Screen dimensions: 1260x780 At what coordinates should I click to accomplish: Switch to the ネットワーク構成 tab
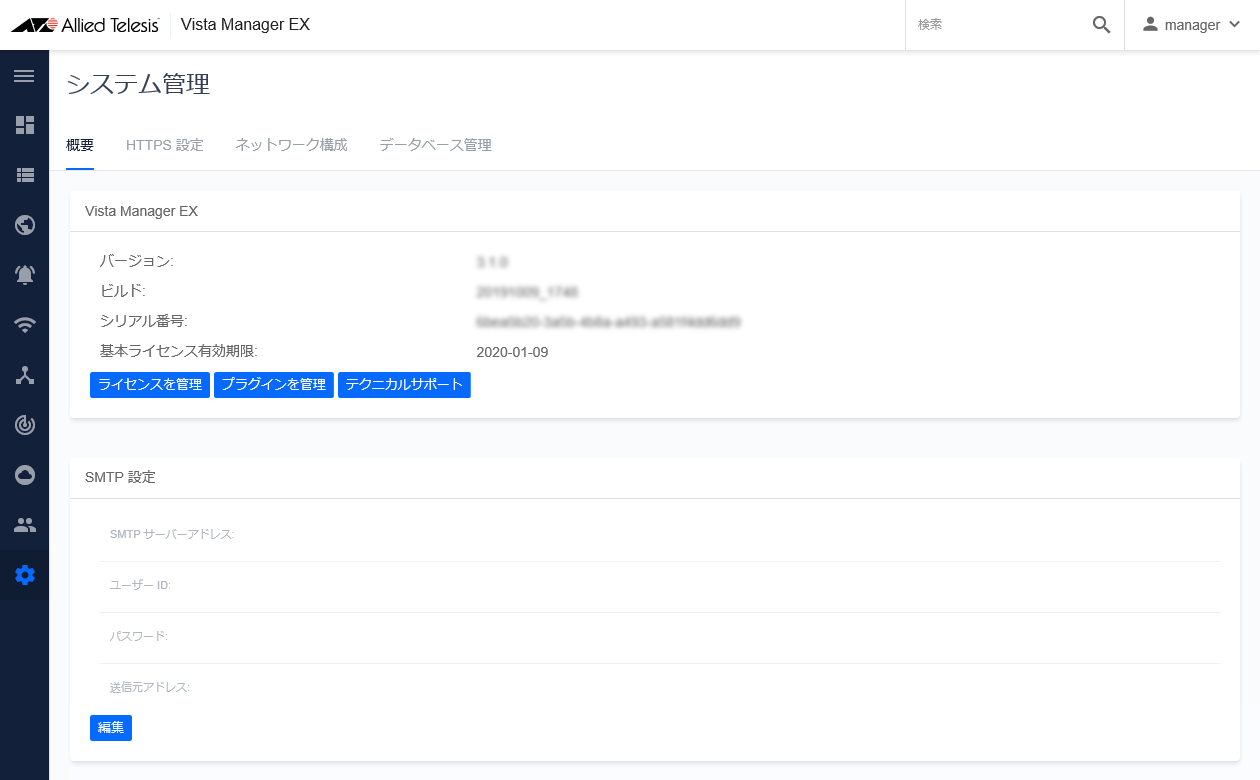click(x=291, y=145)
